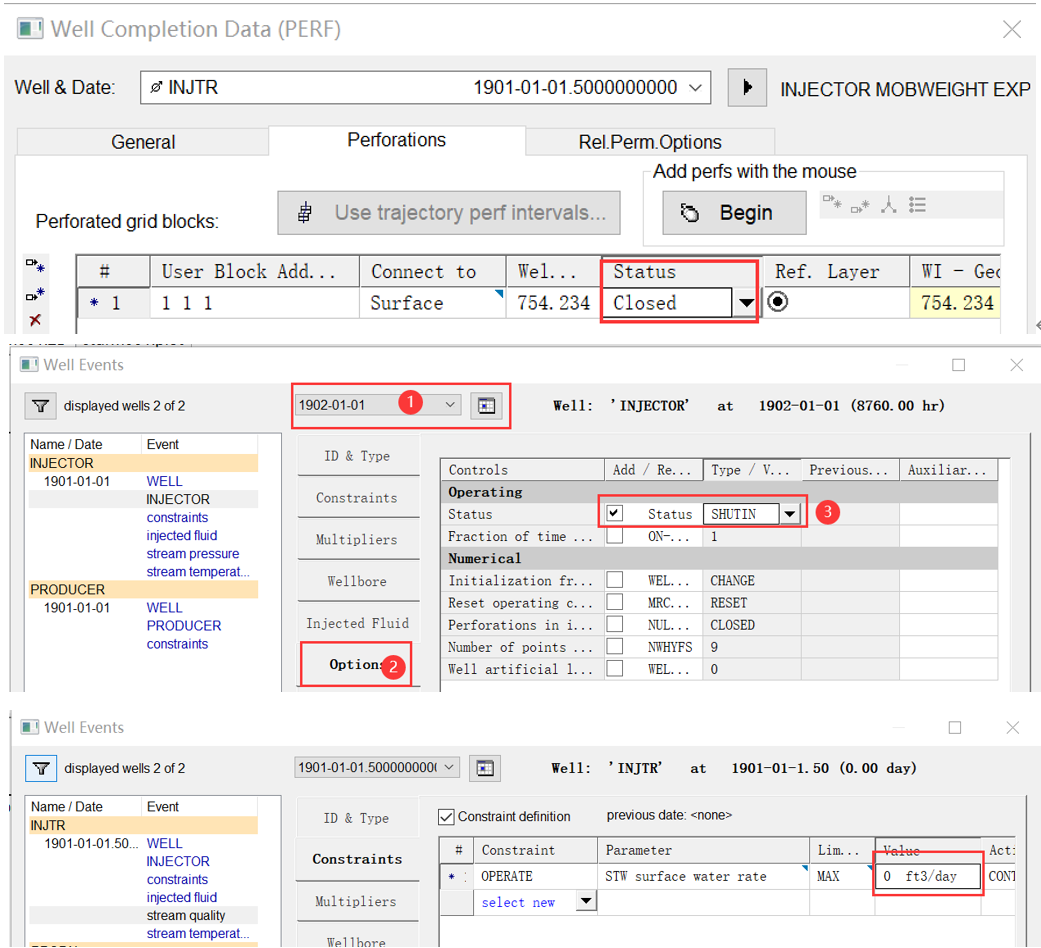1041x948 pixels.
Task: Click the filter funnel icon in middle Well Events
Action: point(40,406)
